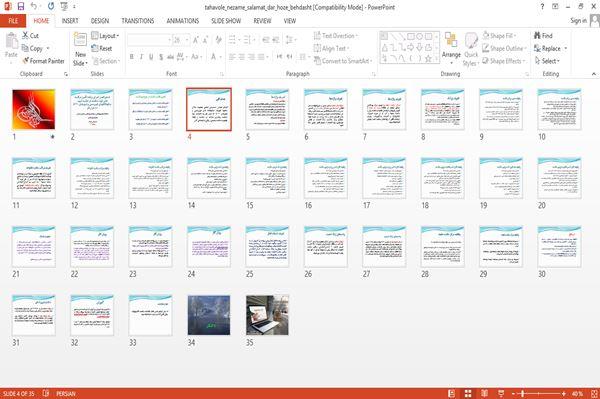Click Sign in link
This screenshot has height=399, width=600.
[x=578, y=21]
